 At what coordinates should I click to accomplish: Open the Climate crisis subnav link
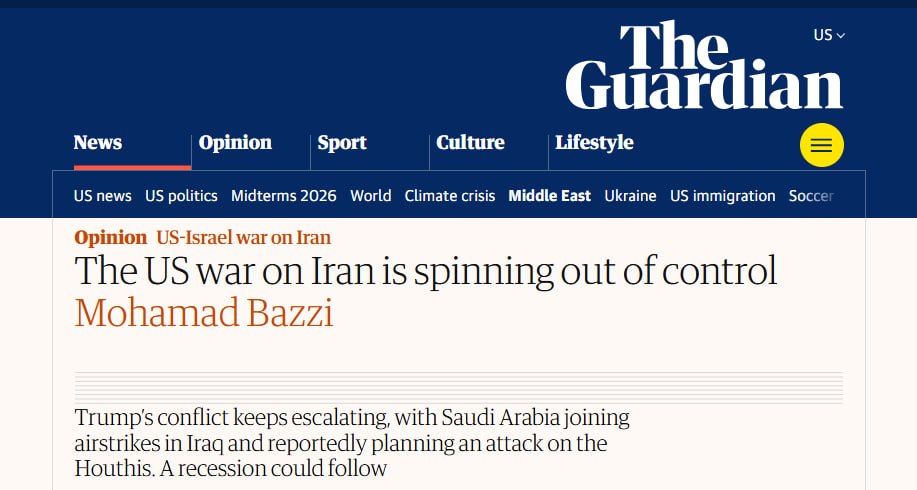450,196
